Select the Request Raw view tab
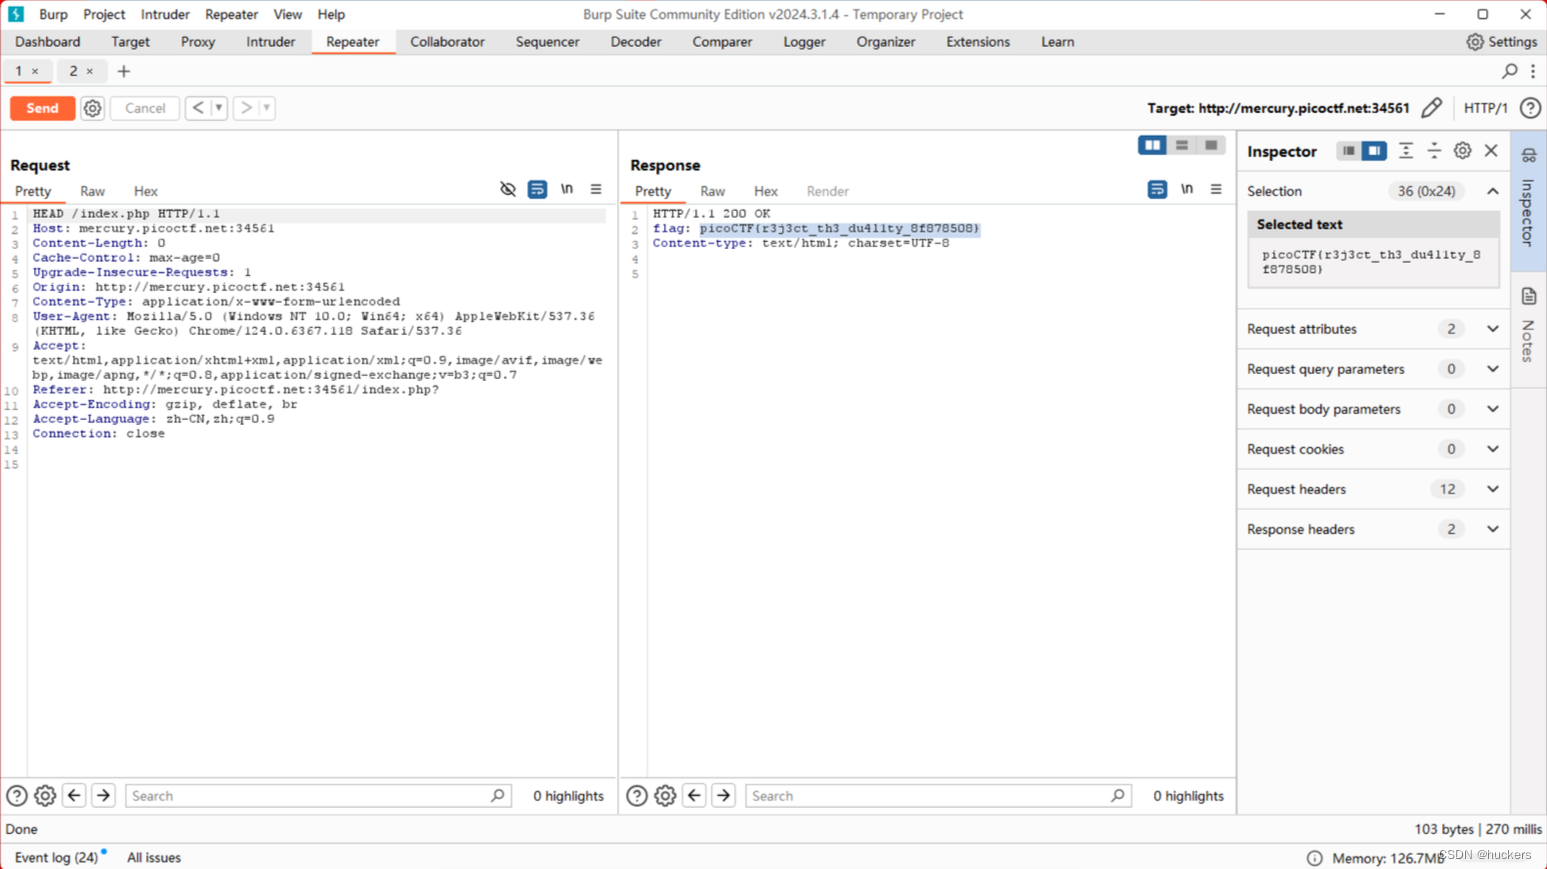 (x=92, y=191)
